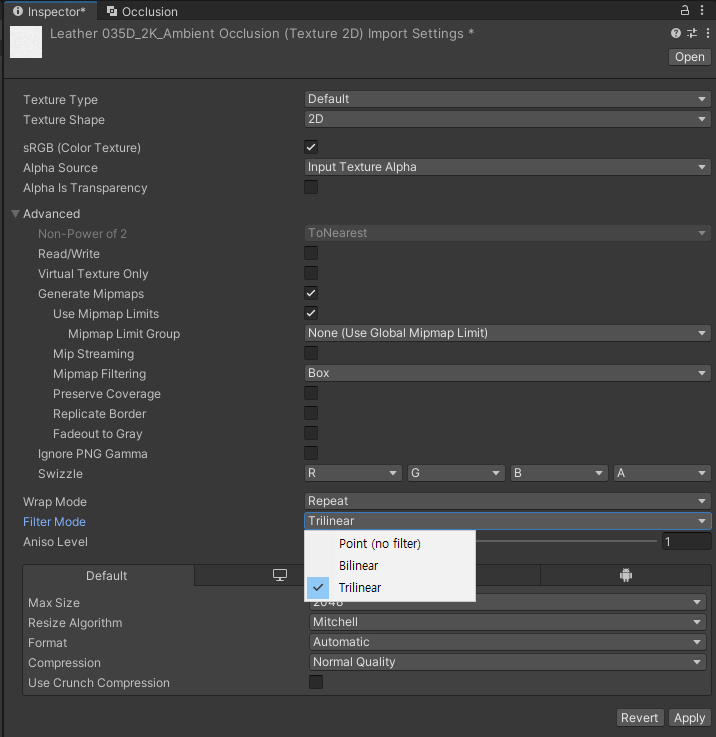
Task: Enable Replicate Border checkbox
Action: click(x=311, y=413)
